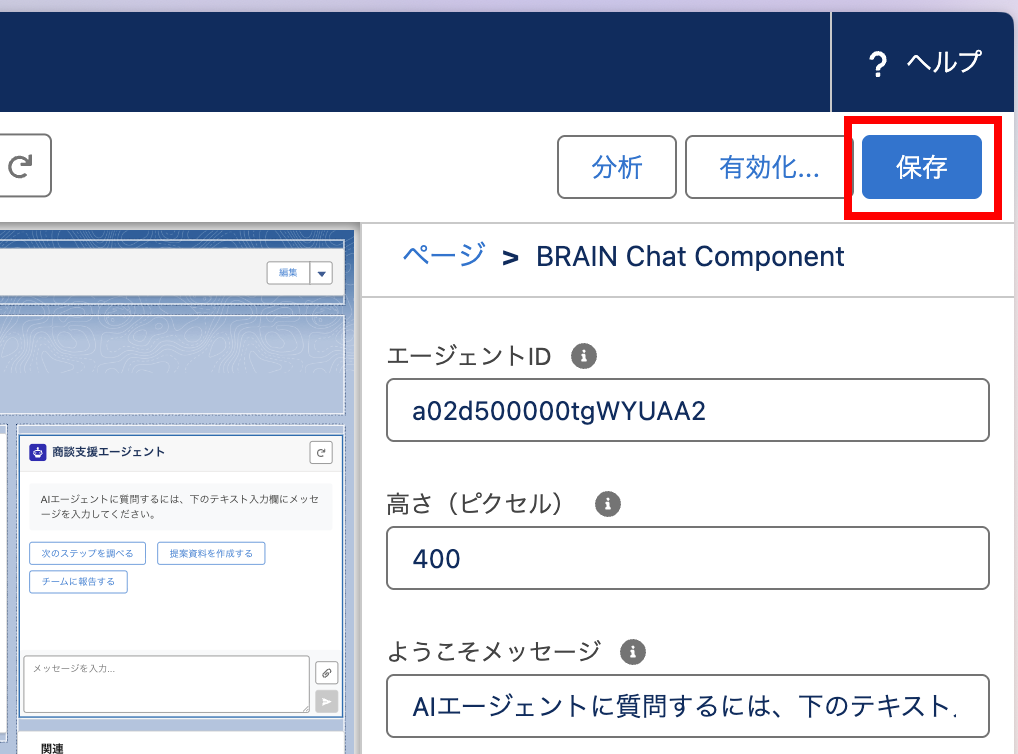This screenshot has width=1018, height=754.
Task: Click the 商談支援エージェント robot icon
Action: (x=38, y=453)
